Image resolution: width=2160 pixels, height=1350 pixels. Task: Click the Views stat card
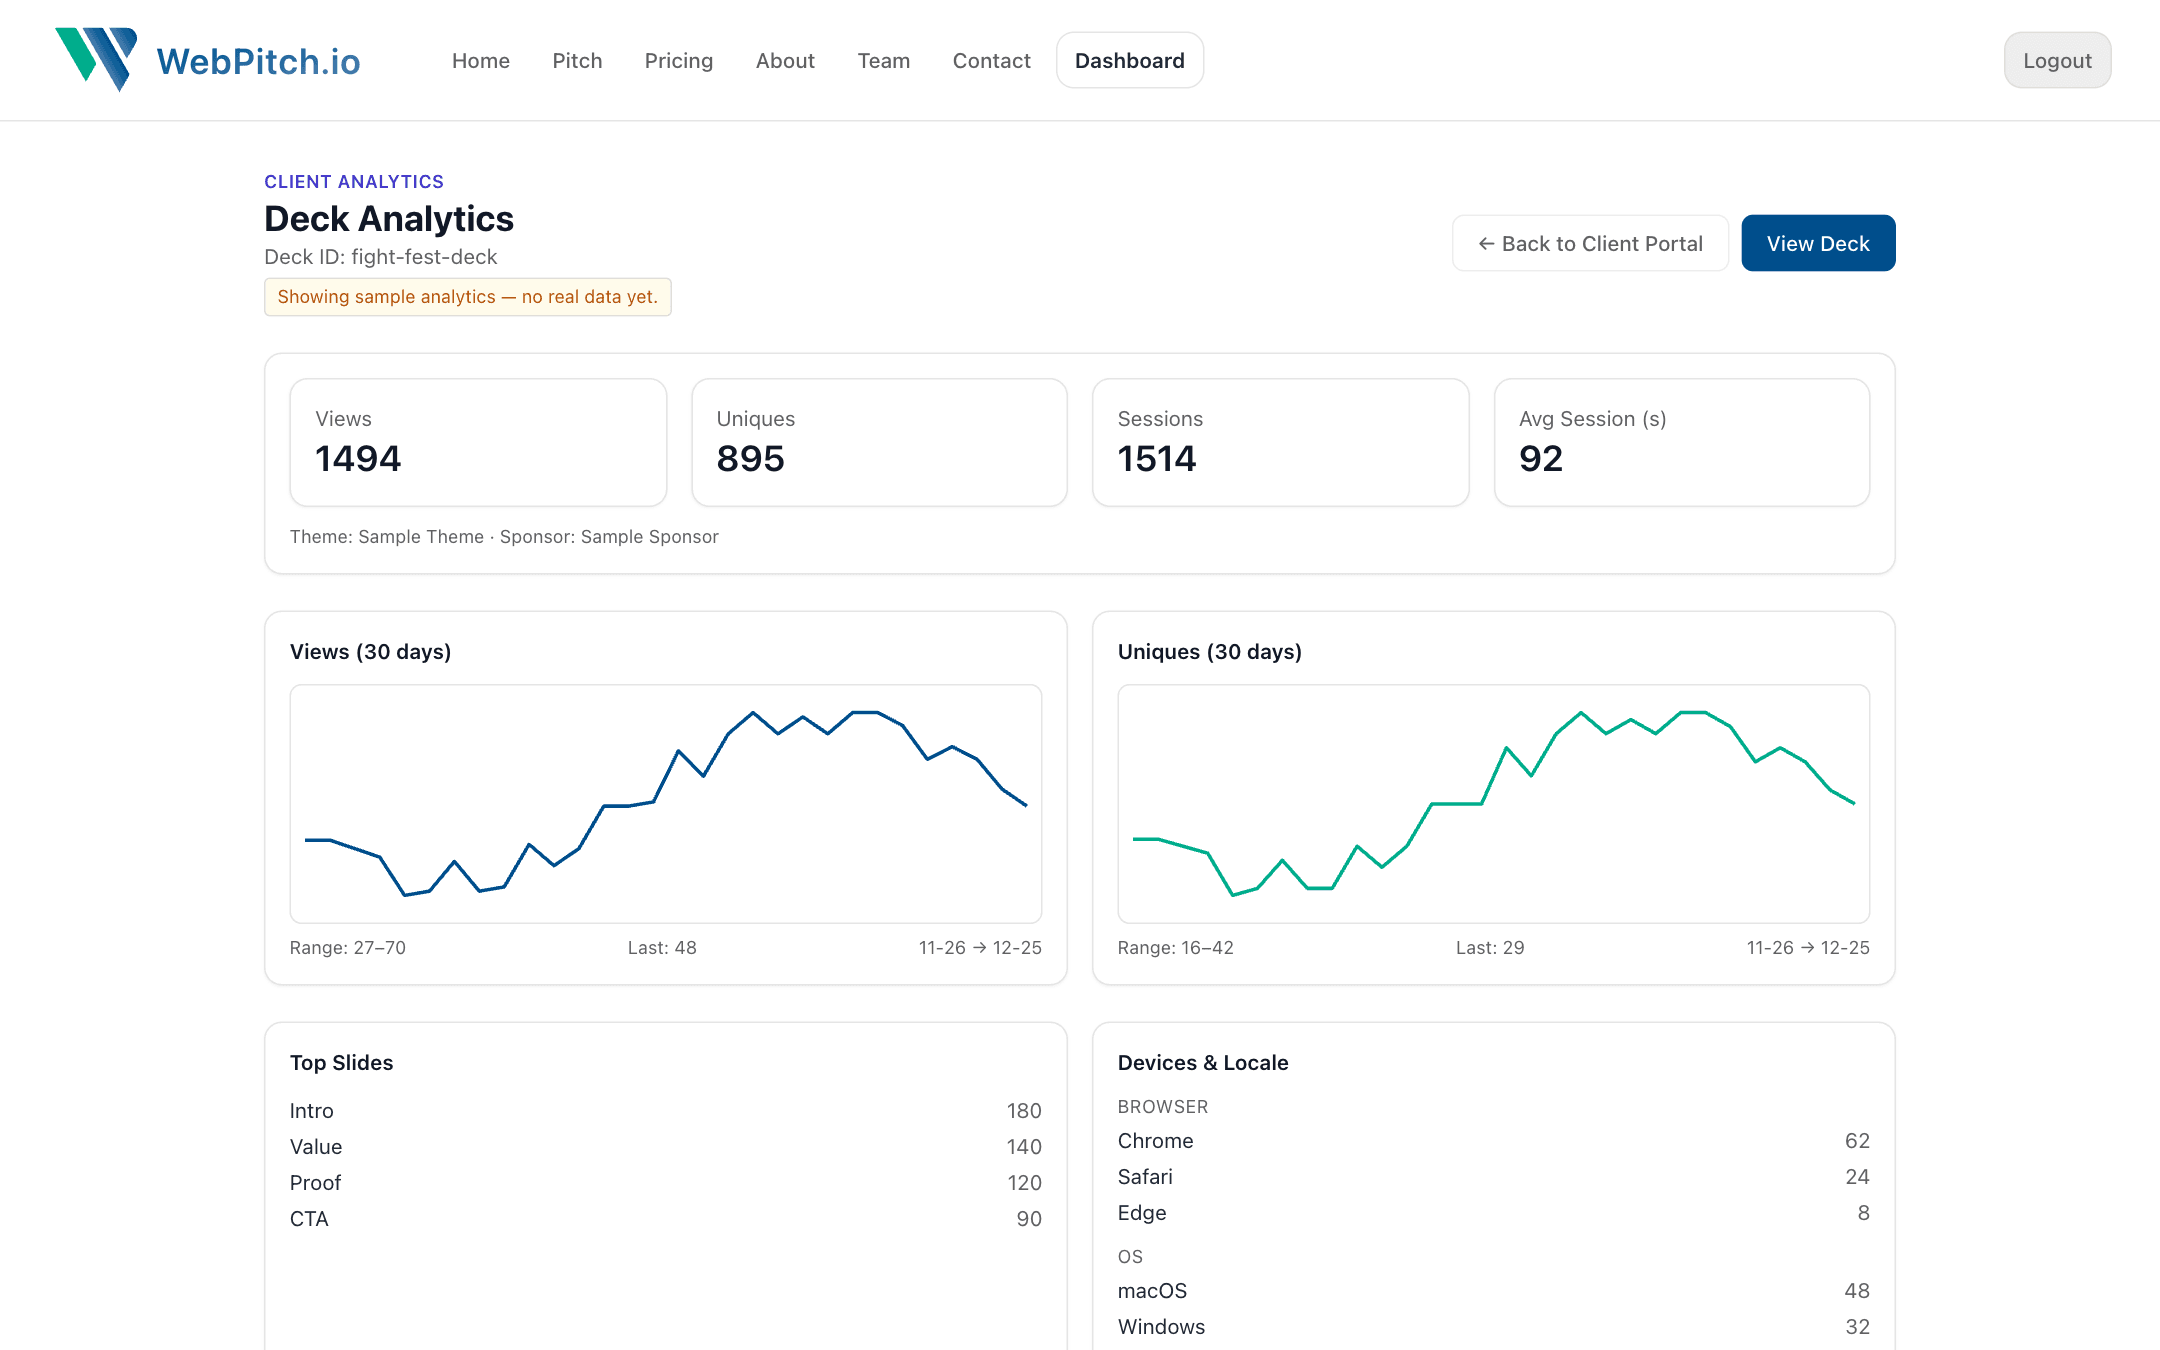tap(478, 442)
